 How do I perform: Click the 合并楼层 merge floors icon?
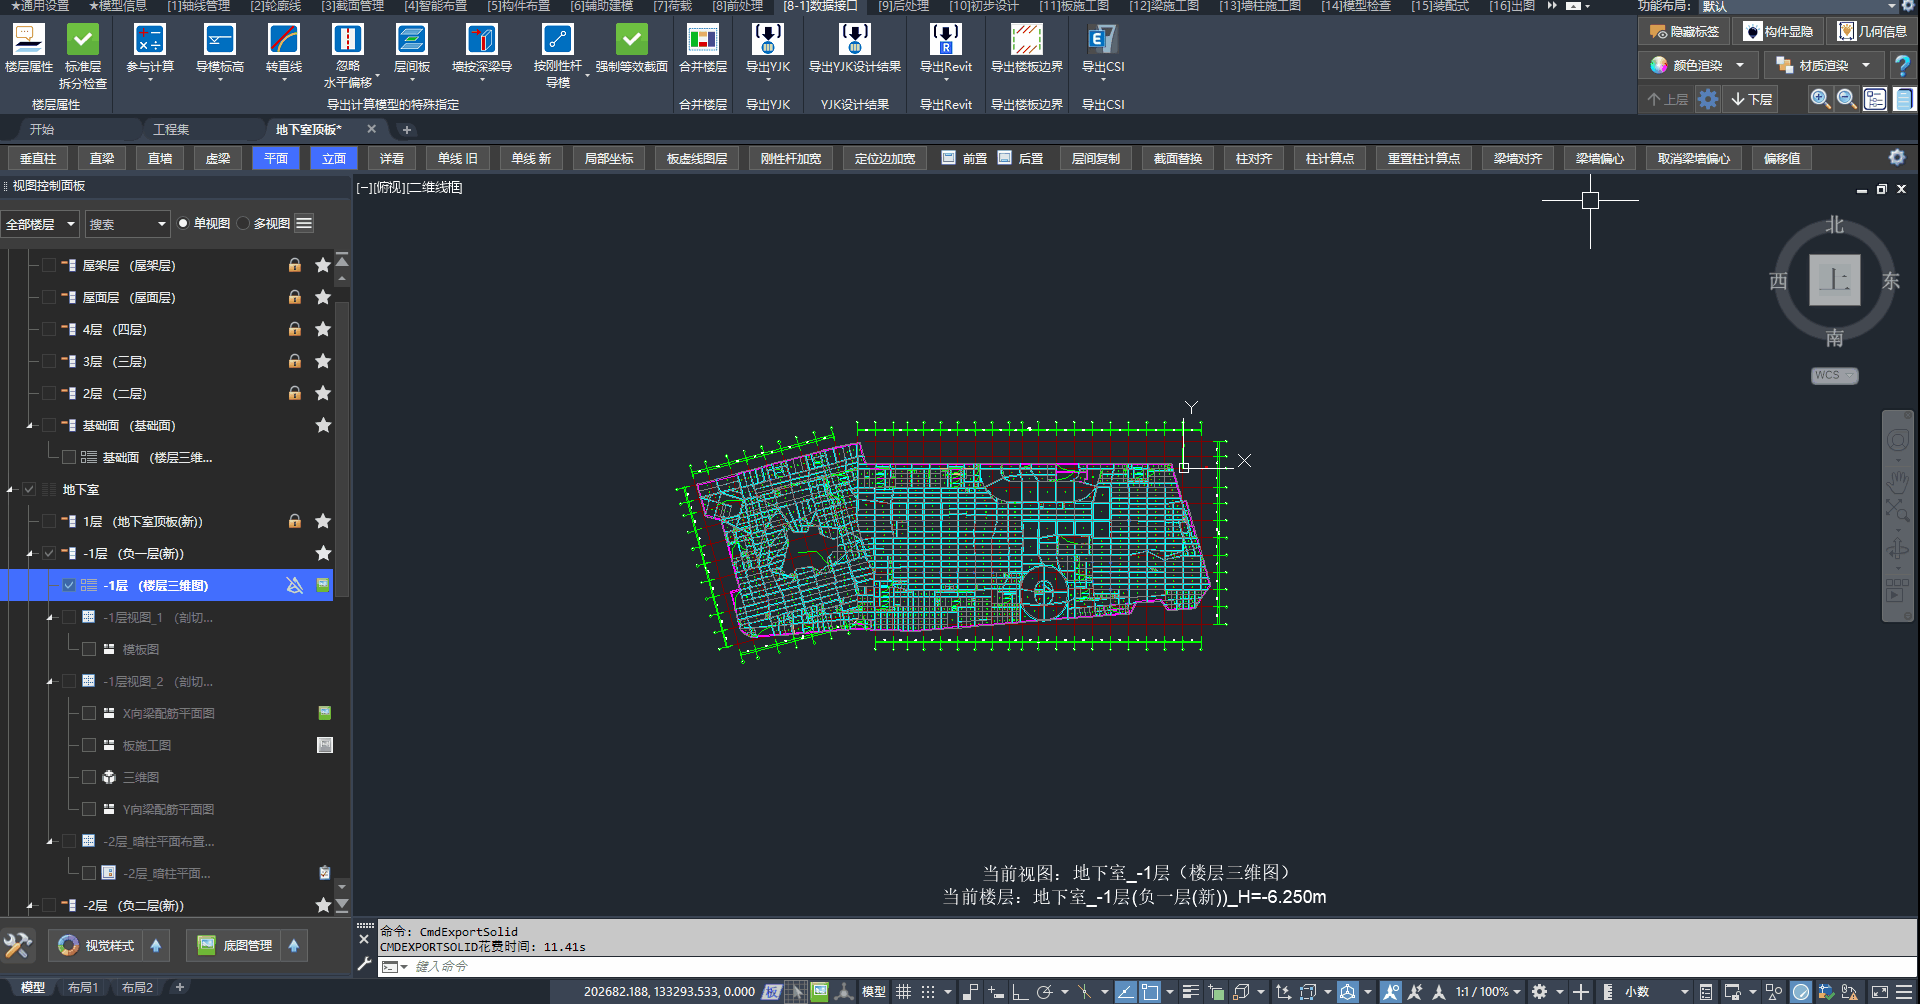(702, 40)
